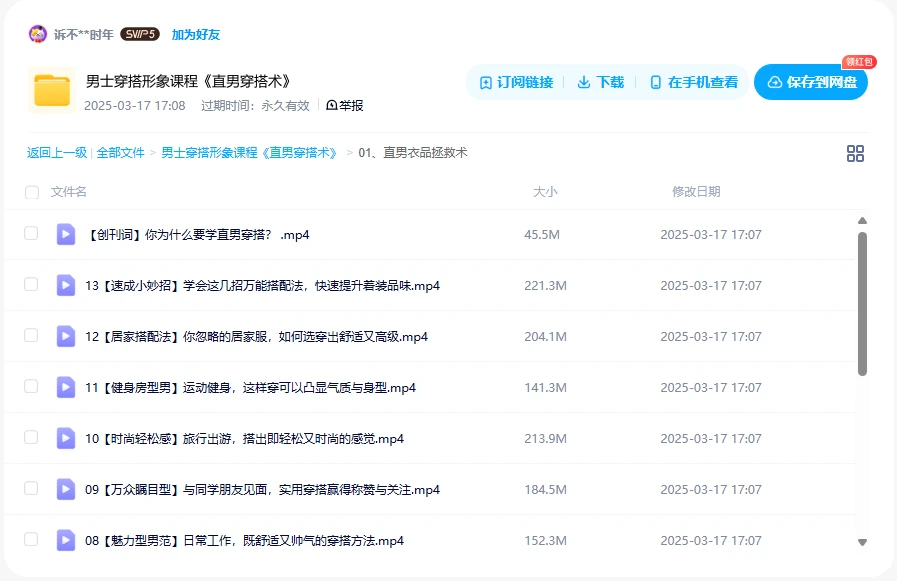The height and width of the screenshot is (581, 897).
Task: Click the share title 男士穿搭形象课程《直男穿搭术》
Action: point(188,81)
